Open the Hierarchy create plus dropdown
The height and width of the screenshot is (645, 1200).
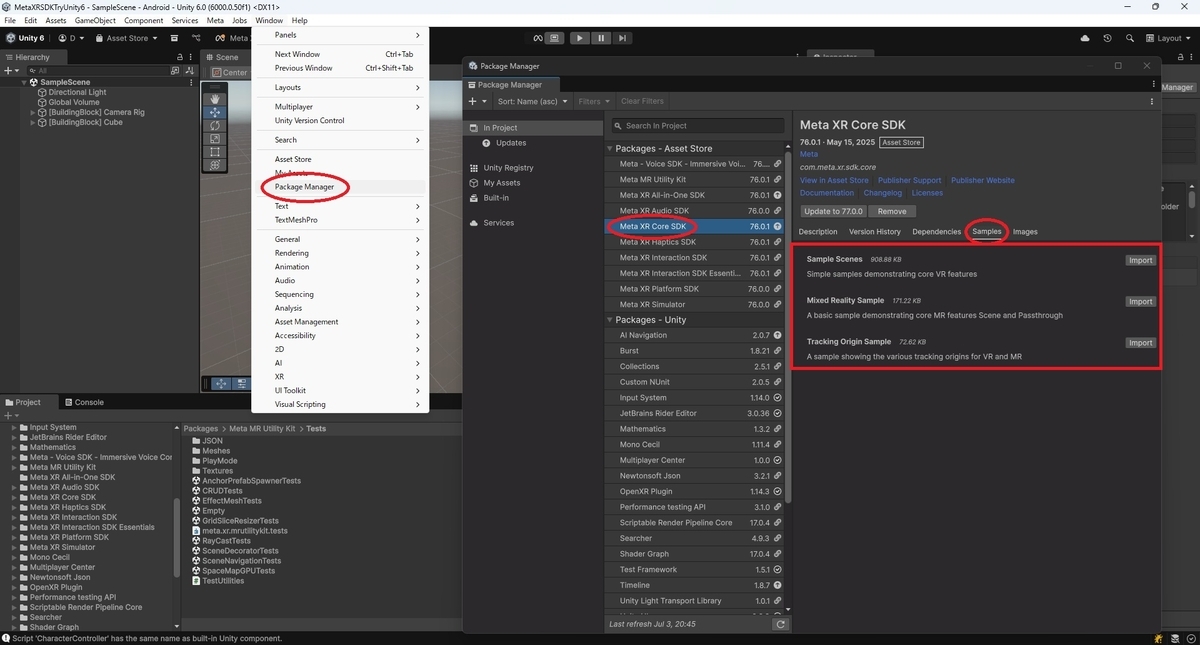click(x=11, y=71)
